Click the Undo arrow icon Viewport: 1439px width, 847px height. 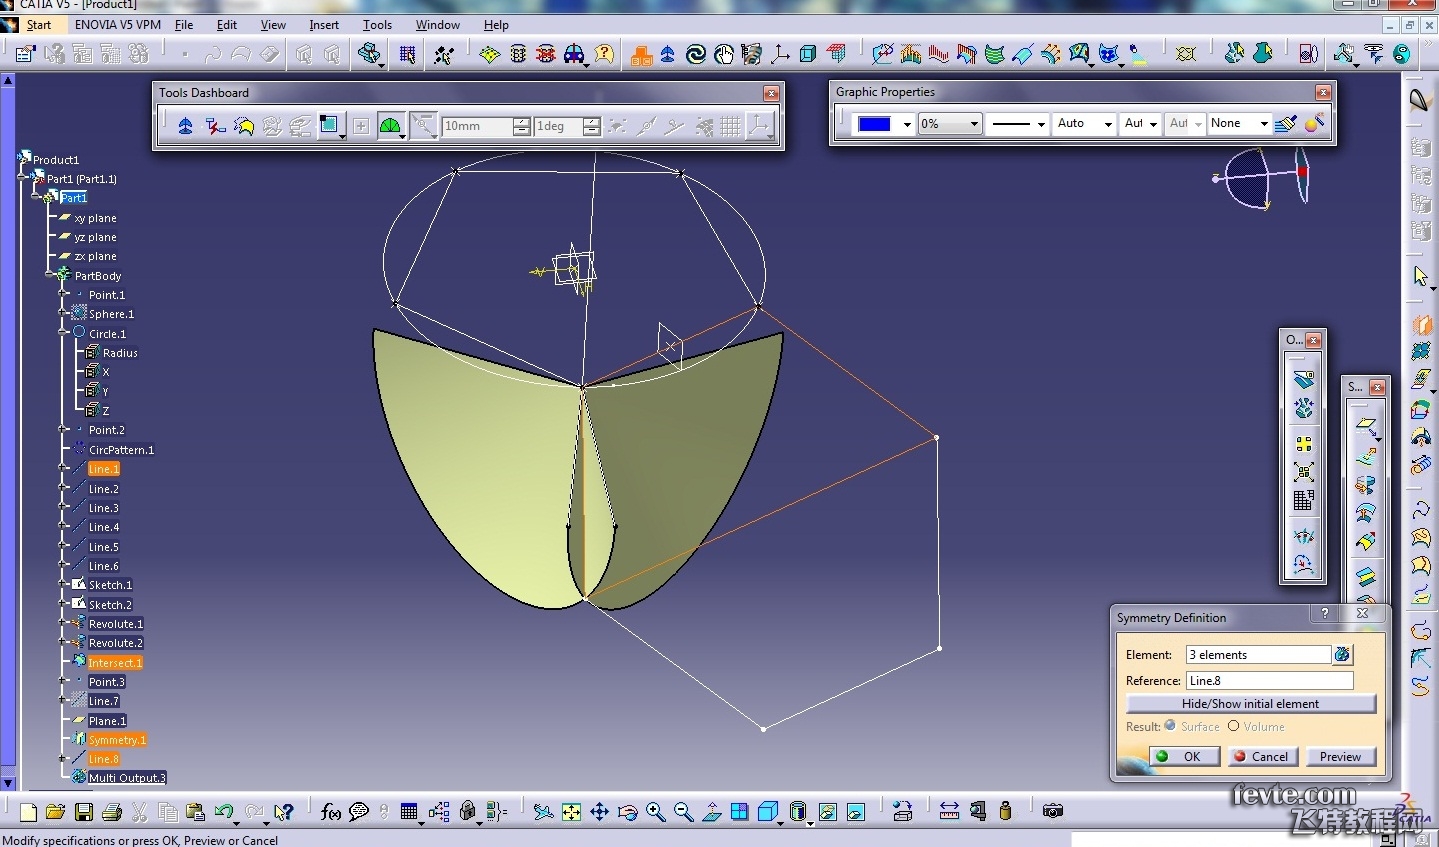[224, 812]
